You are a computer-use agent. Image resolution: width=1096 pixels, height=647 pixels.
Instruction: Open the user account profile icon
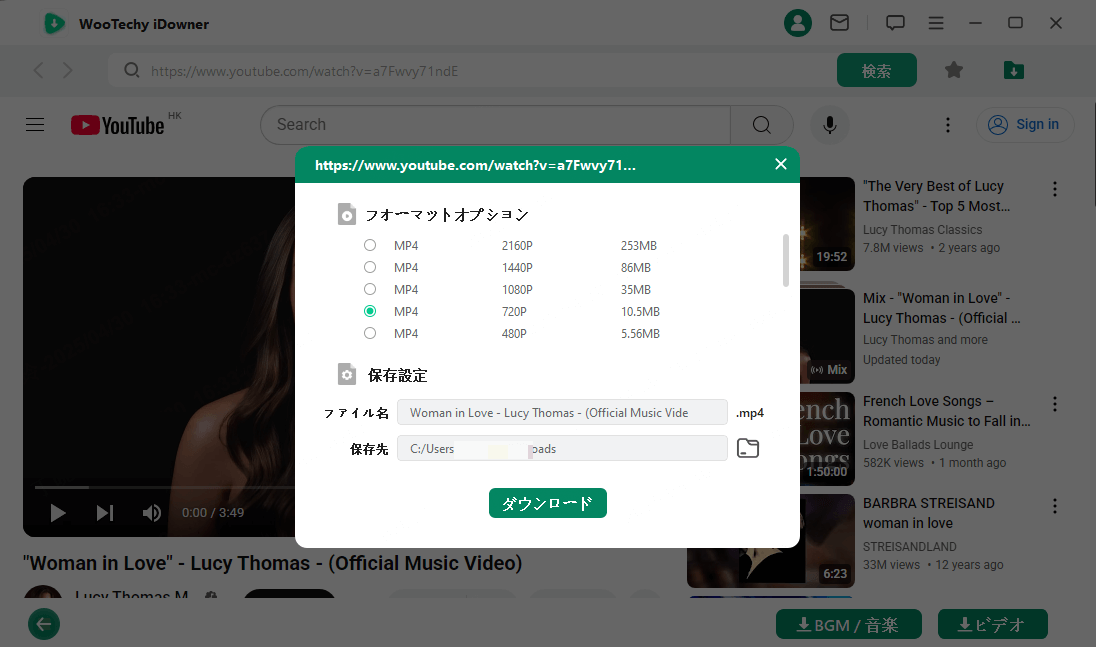(x=798, y=23)
